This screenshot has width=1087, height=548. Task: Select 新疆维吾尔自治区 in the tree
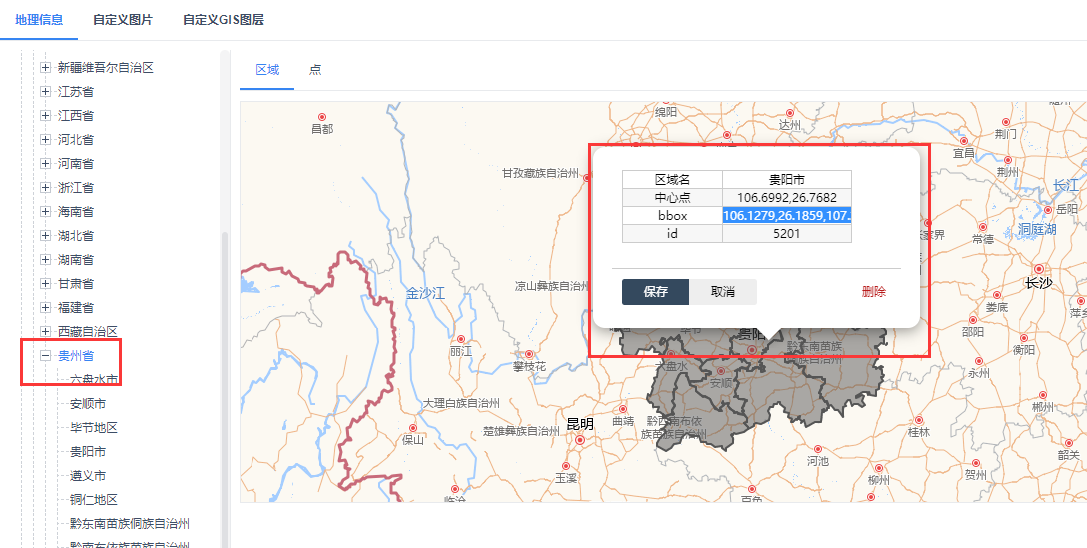pyautogui.click(x=105, y=67)
